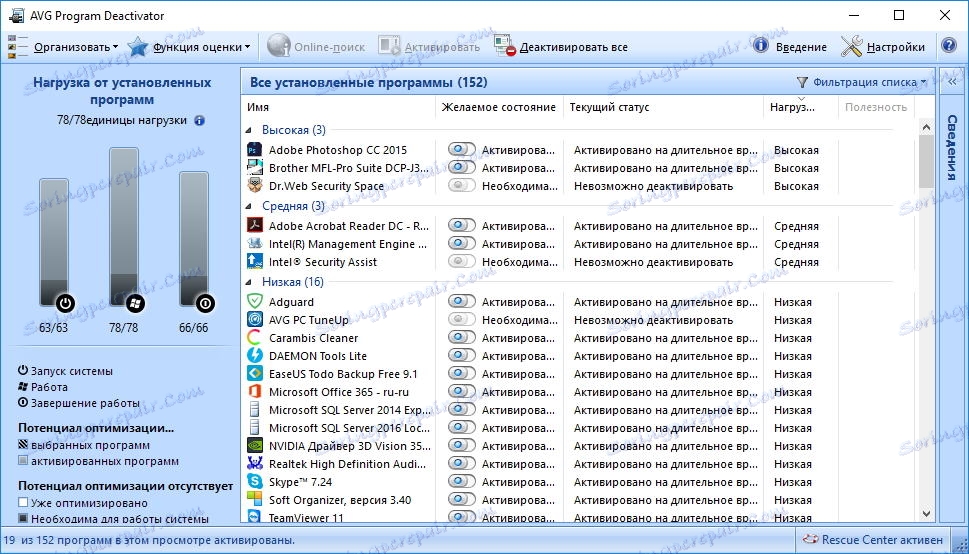Toggle Adobe Photoshop CC 2015 activation switch
This screenshot has height=554, width=969.
[462, 150]
